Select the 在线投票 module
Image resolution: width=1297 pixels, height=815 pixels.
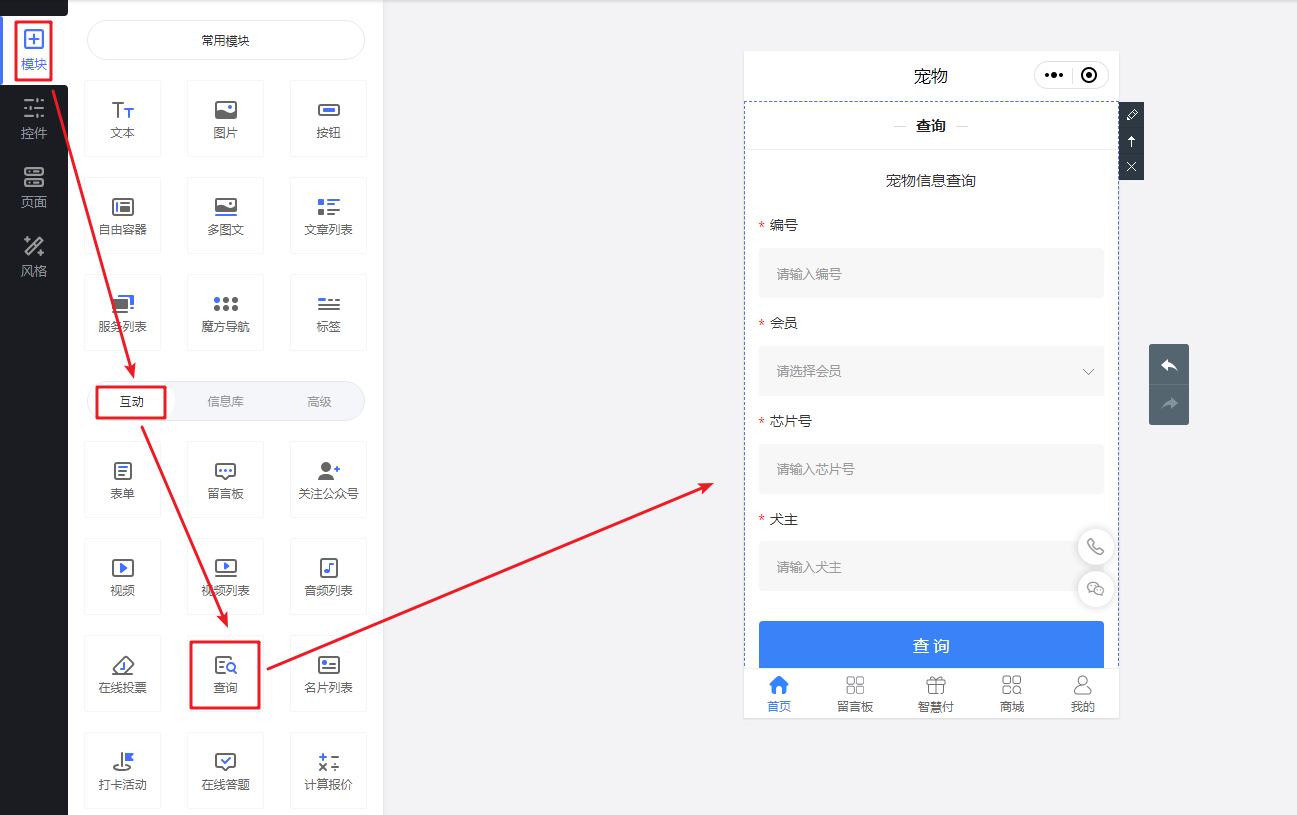(123, 674)
